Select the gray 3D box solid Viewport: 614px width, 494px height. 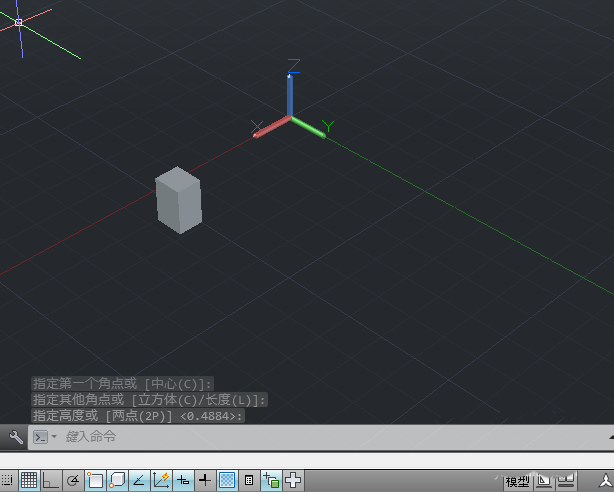tap(179, 200)
